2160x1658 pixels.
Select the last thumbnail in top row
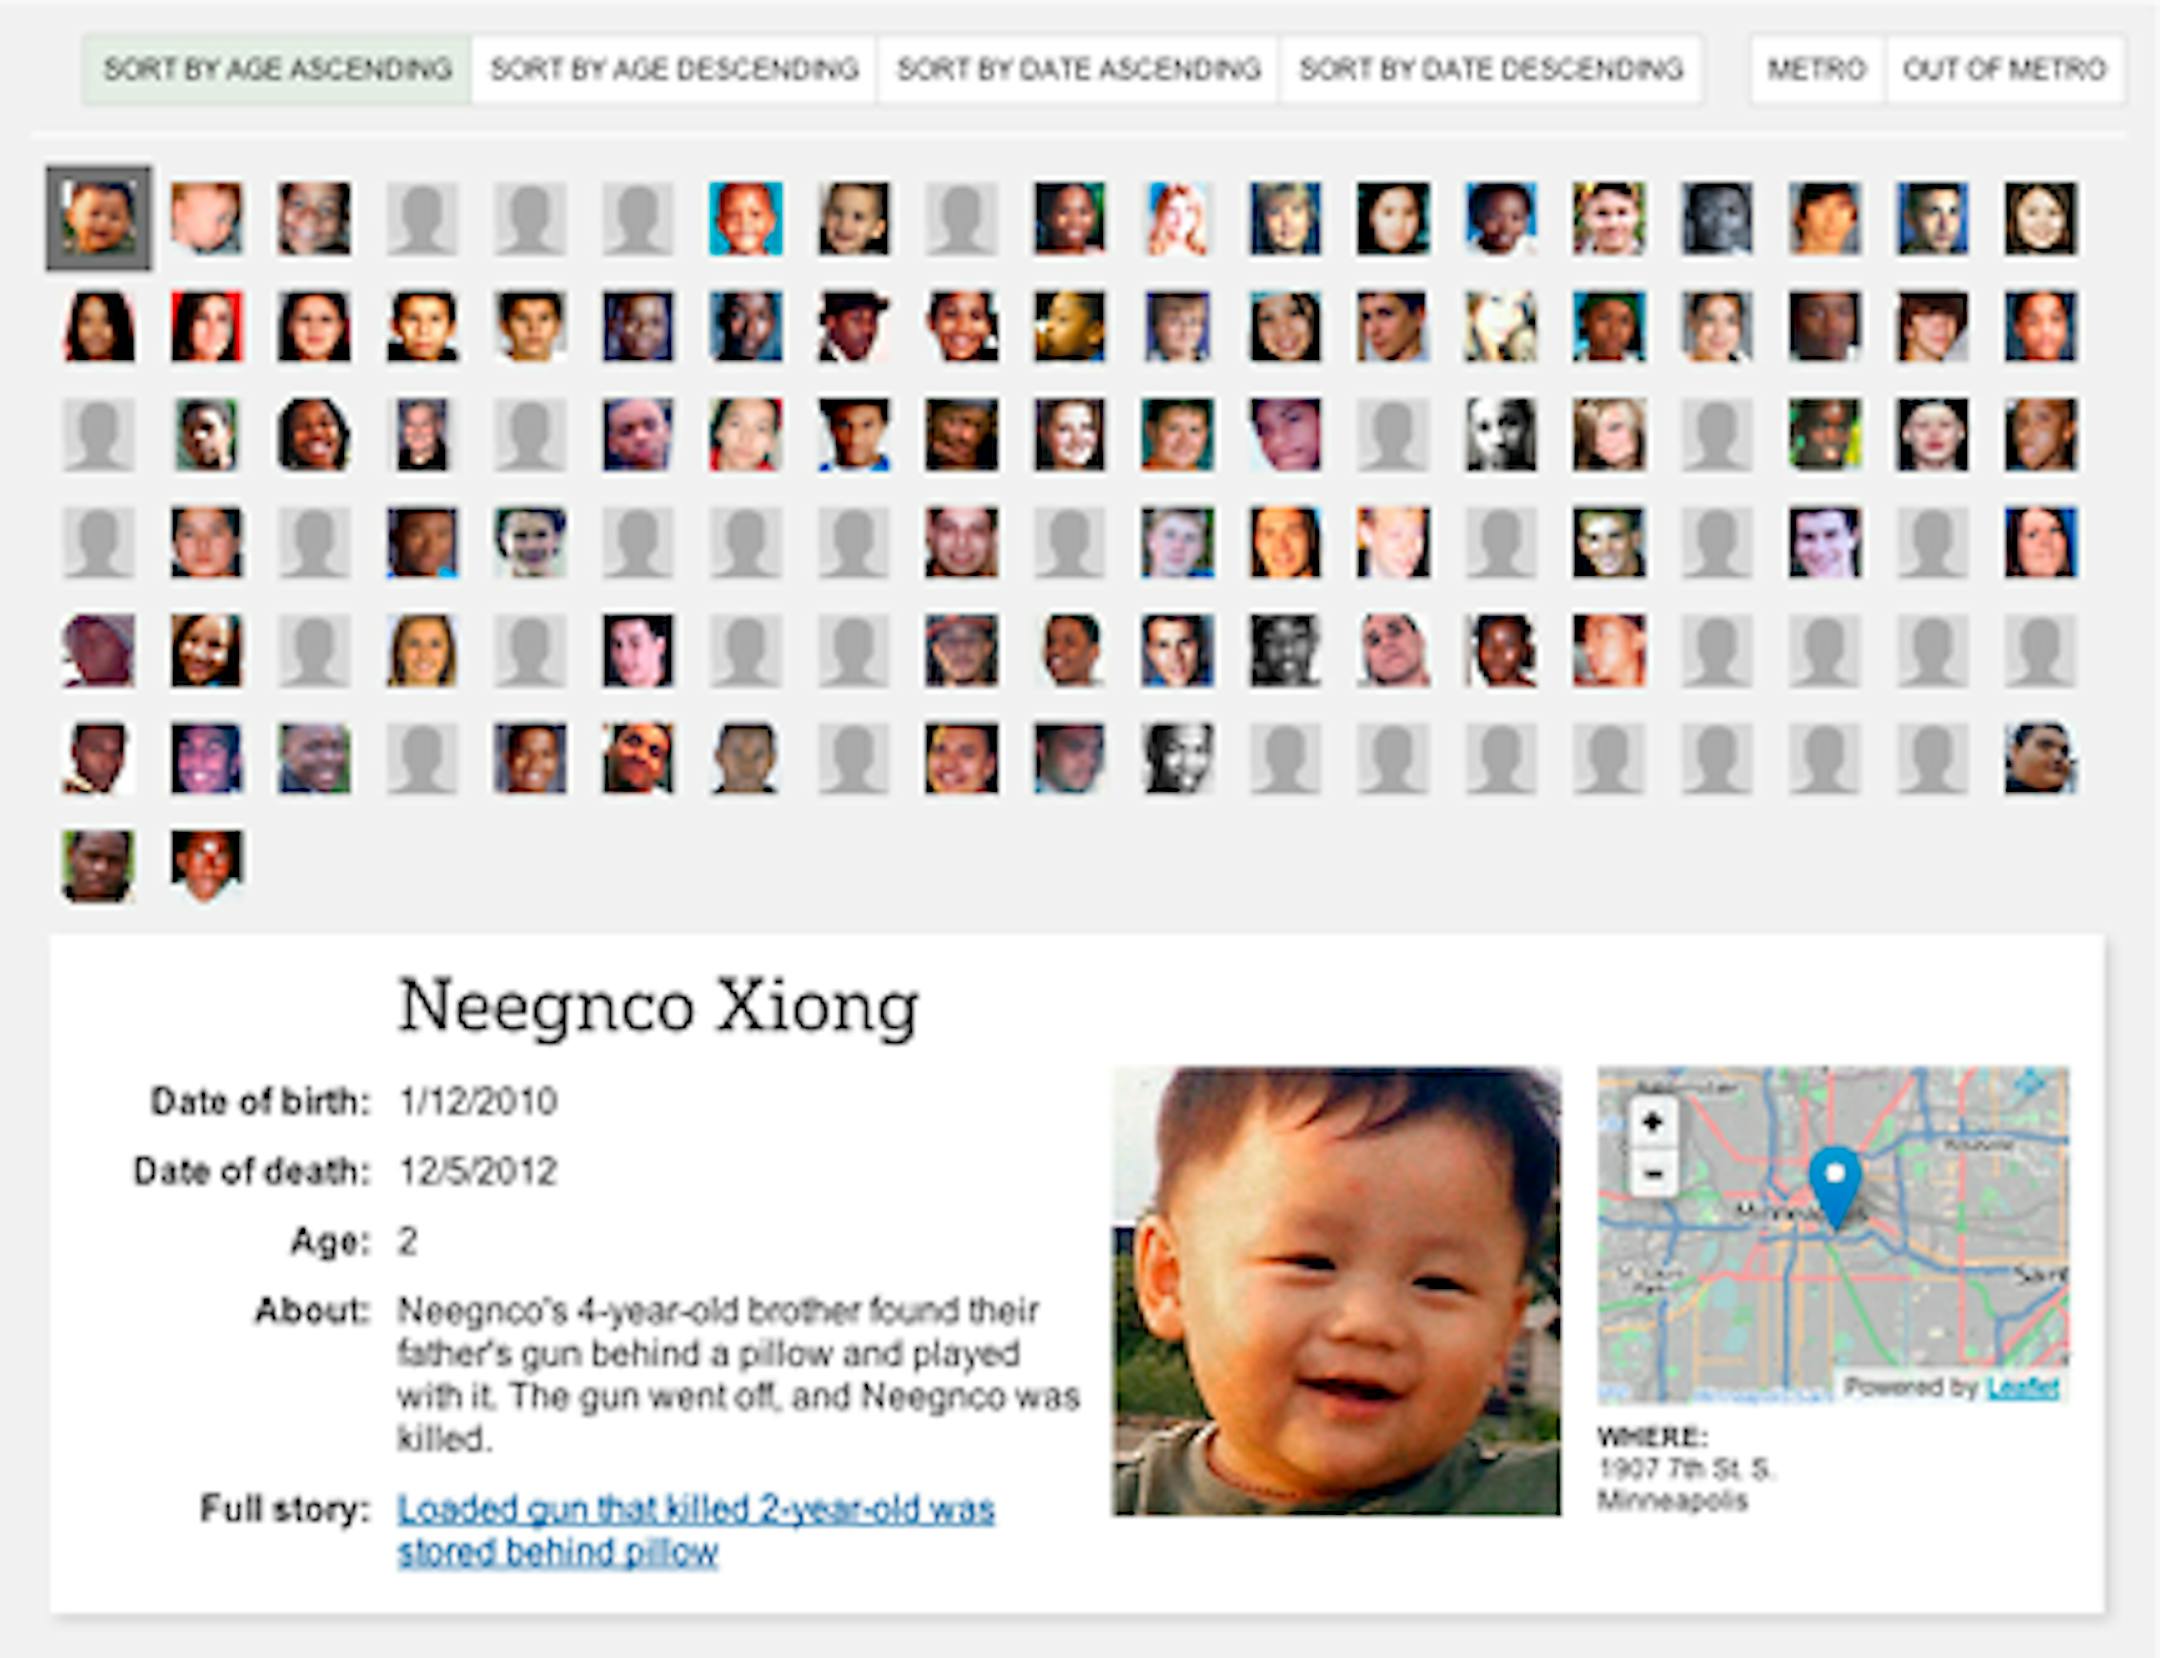(x=2040, y=218)
